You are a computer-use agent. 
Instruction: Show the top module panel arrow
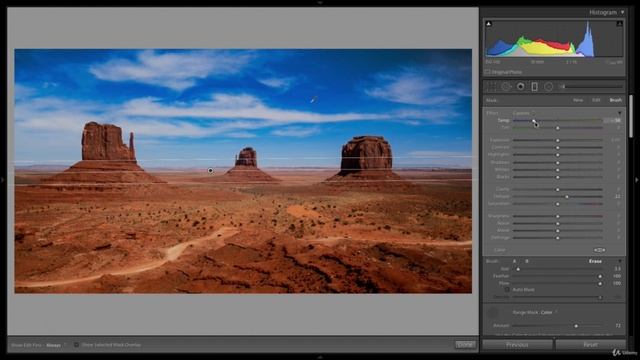(x=320, y=2)
